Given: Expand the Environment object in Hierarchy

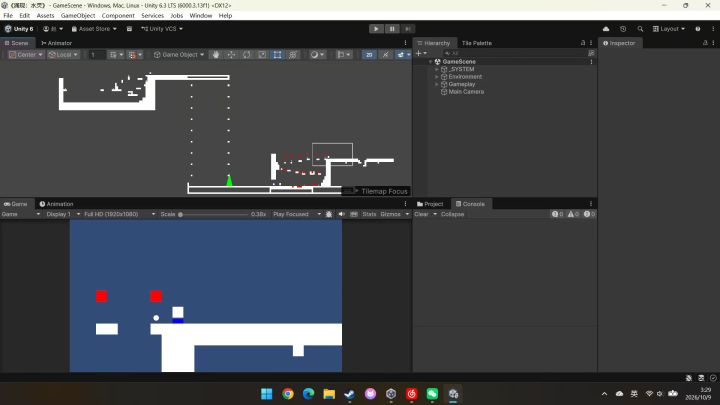Looking at the screenshot, I should (x=437, y=77).
